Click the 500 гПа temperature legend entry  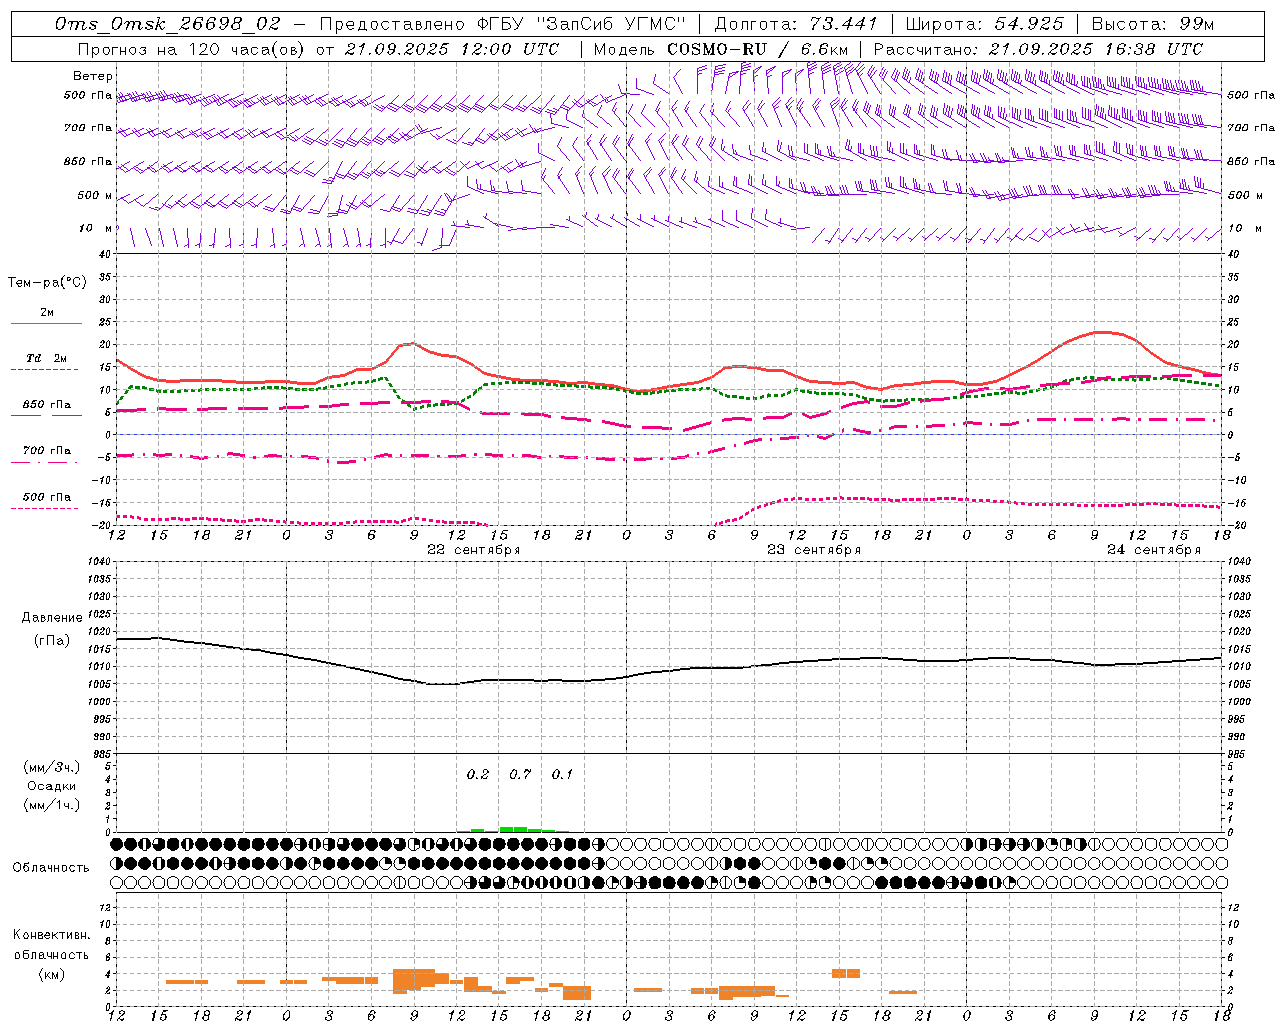(46, 496)
